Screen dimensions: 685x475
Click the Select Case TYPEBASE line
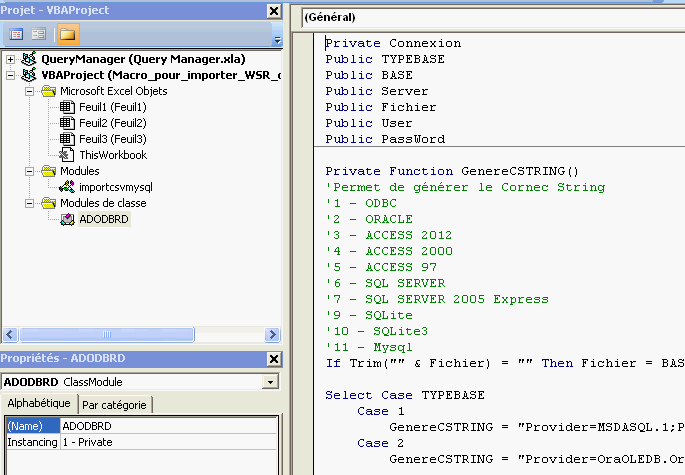(x=405, y=395)
